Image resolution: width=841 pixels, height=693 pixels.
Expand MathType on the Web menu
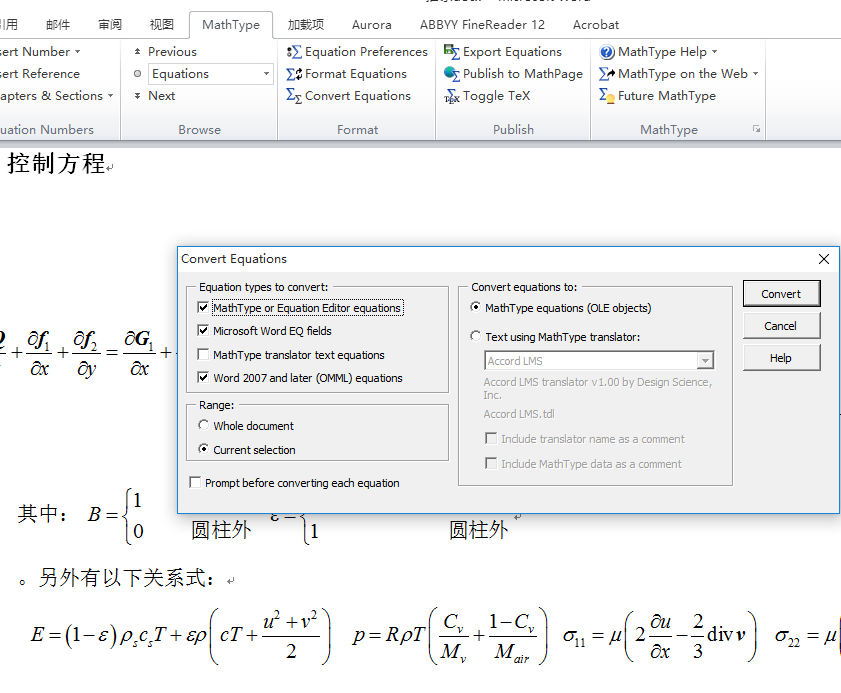click(x=755, y=74)
